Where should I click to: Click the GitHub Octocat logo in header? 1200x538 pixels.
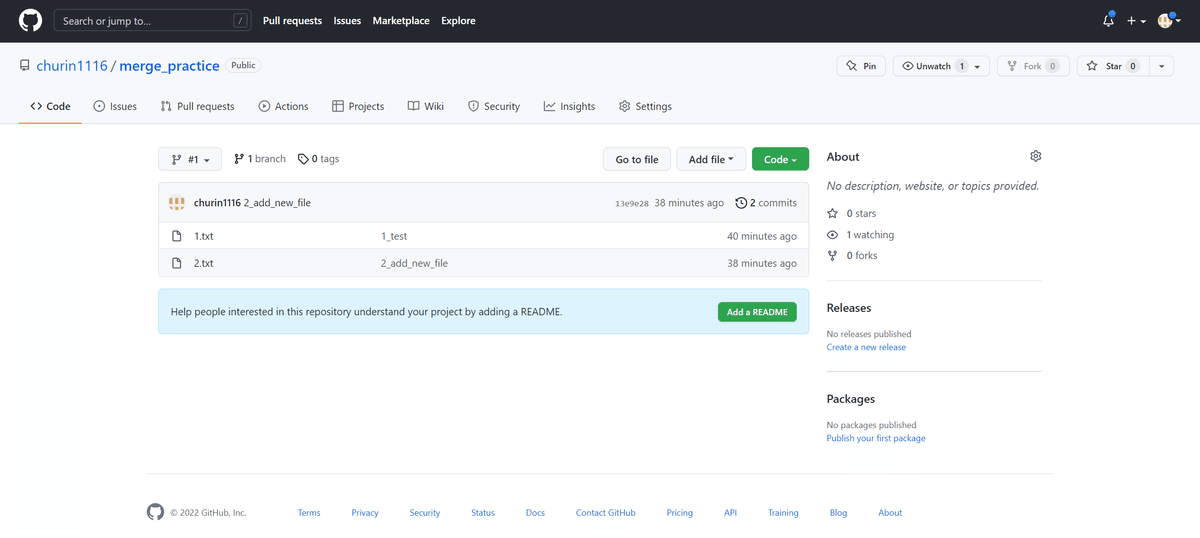30,20
